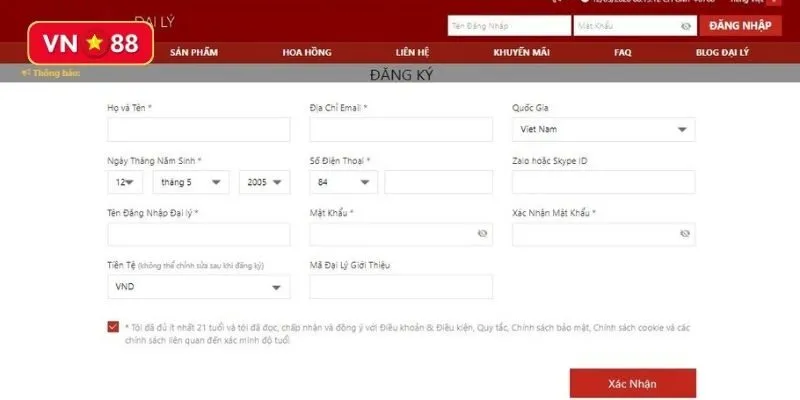Click the Zalo hoặc Skype ID field

click(604, 182)
